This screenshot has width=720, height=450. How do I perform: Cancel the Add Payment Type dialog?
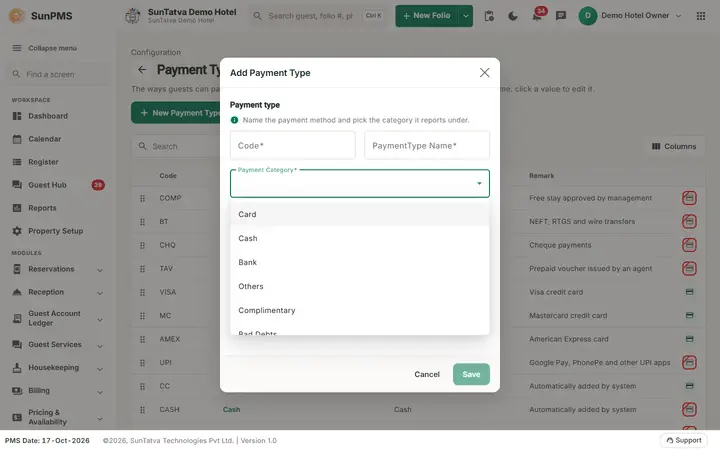click(427, 374)
